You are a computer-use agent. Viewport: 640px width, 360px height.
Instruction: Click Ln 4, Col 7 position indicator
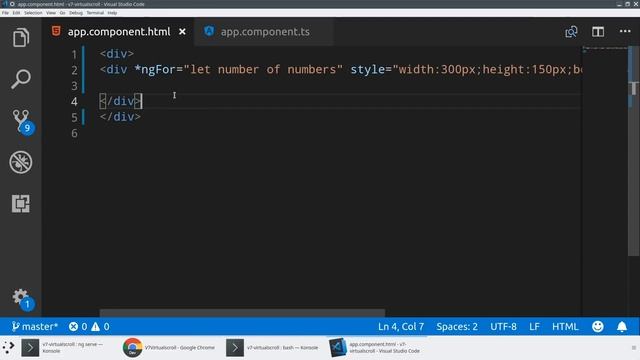pos(401,327)
